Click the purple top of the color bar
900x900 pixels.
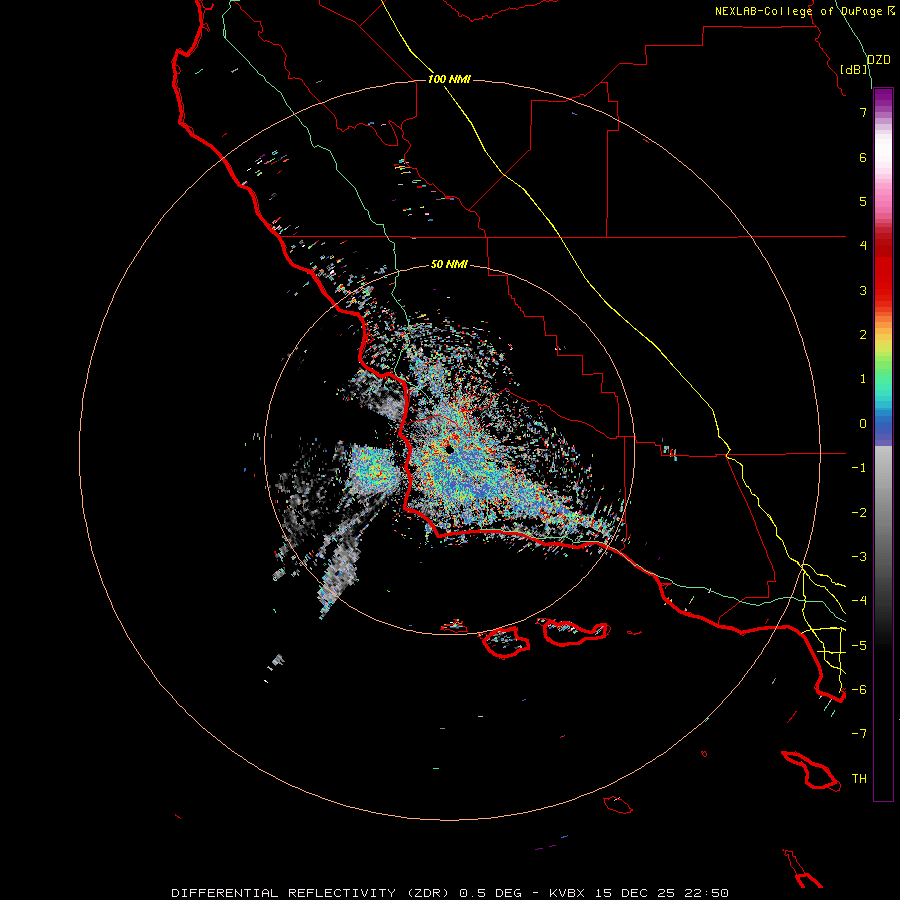pos(883,96)
